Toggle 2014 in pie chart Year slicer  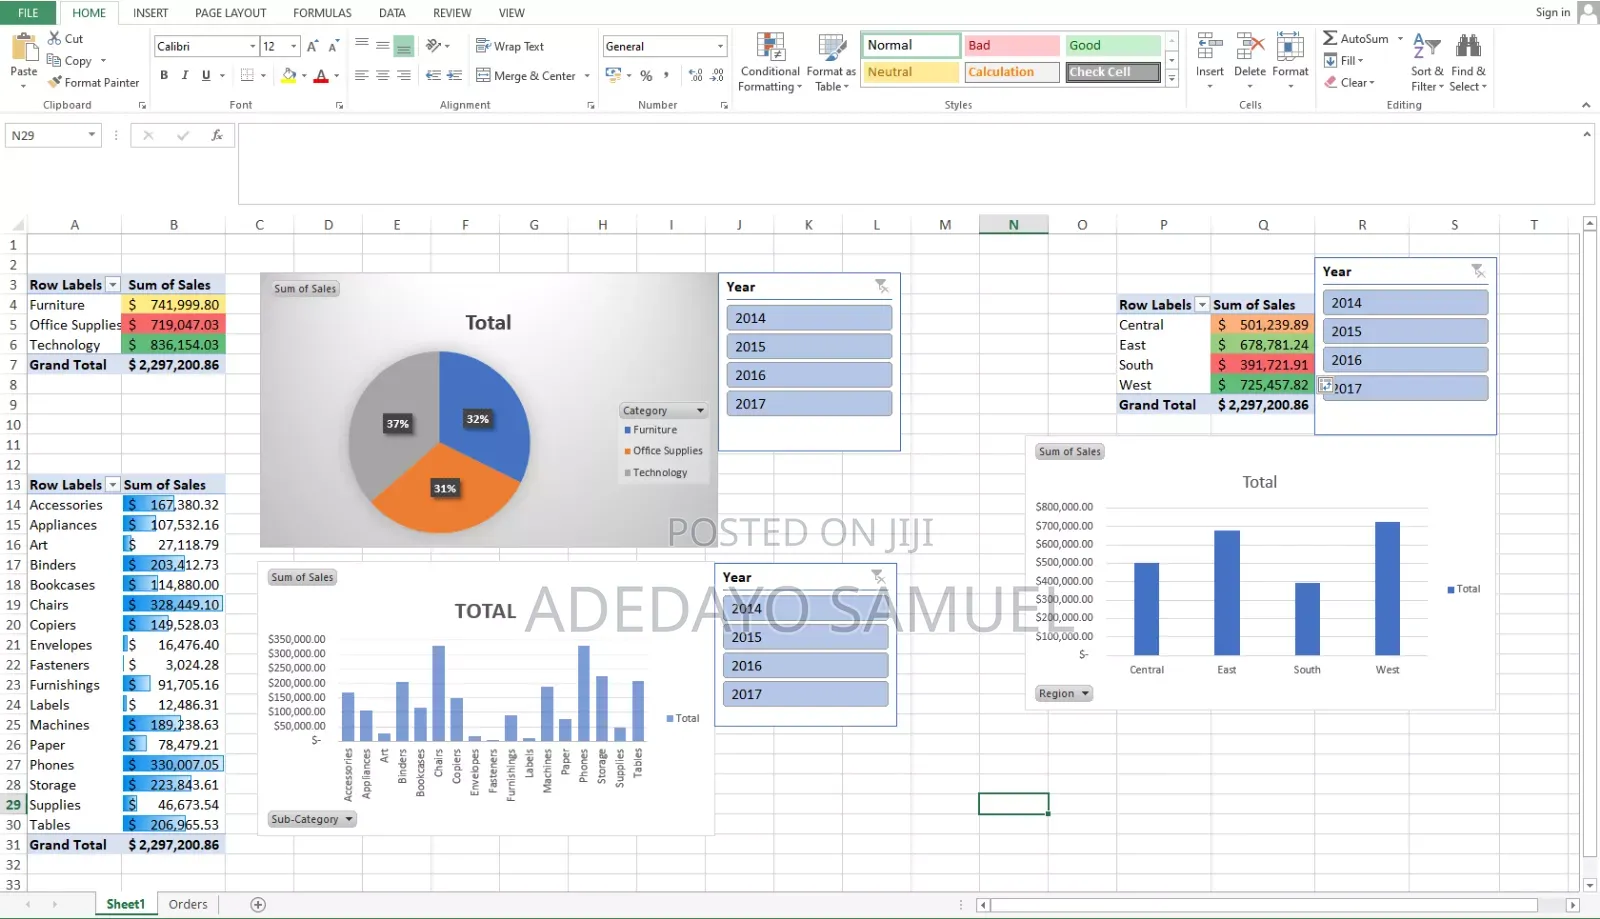[x=809, y=318]
